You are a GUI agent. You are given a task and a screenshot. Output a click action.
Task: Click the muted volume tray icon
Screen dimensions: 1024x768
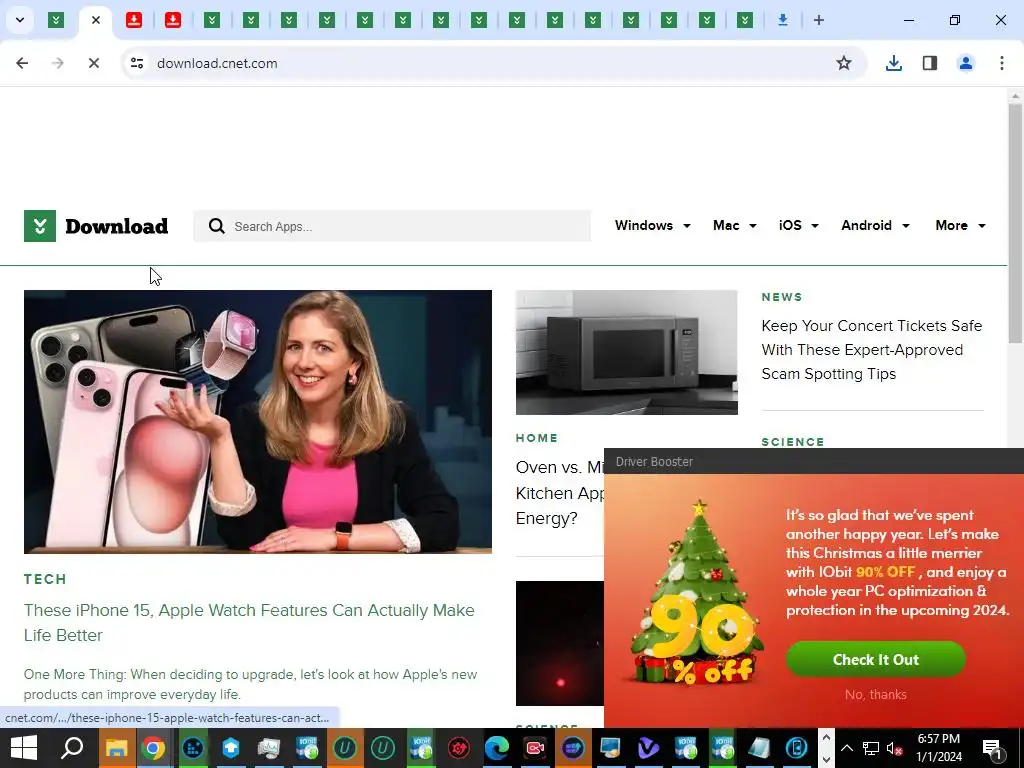point(894,748)
